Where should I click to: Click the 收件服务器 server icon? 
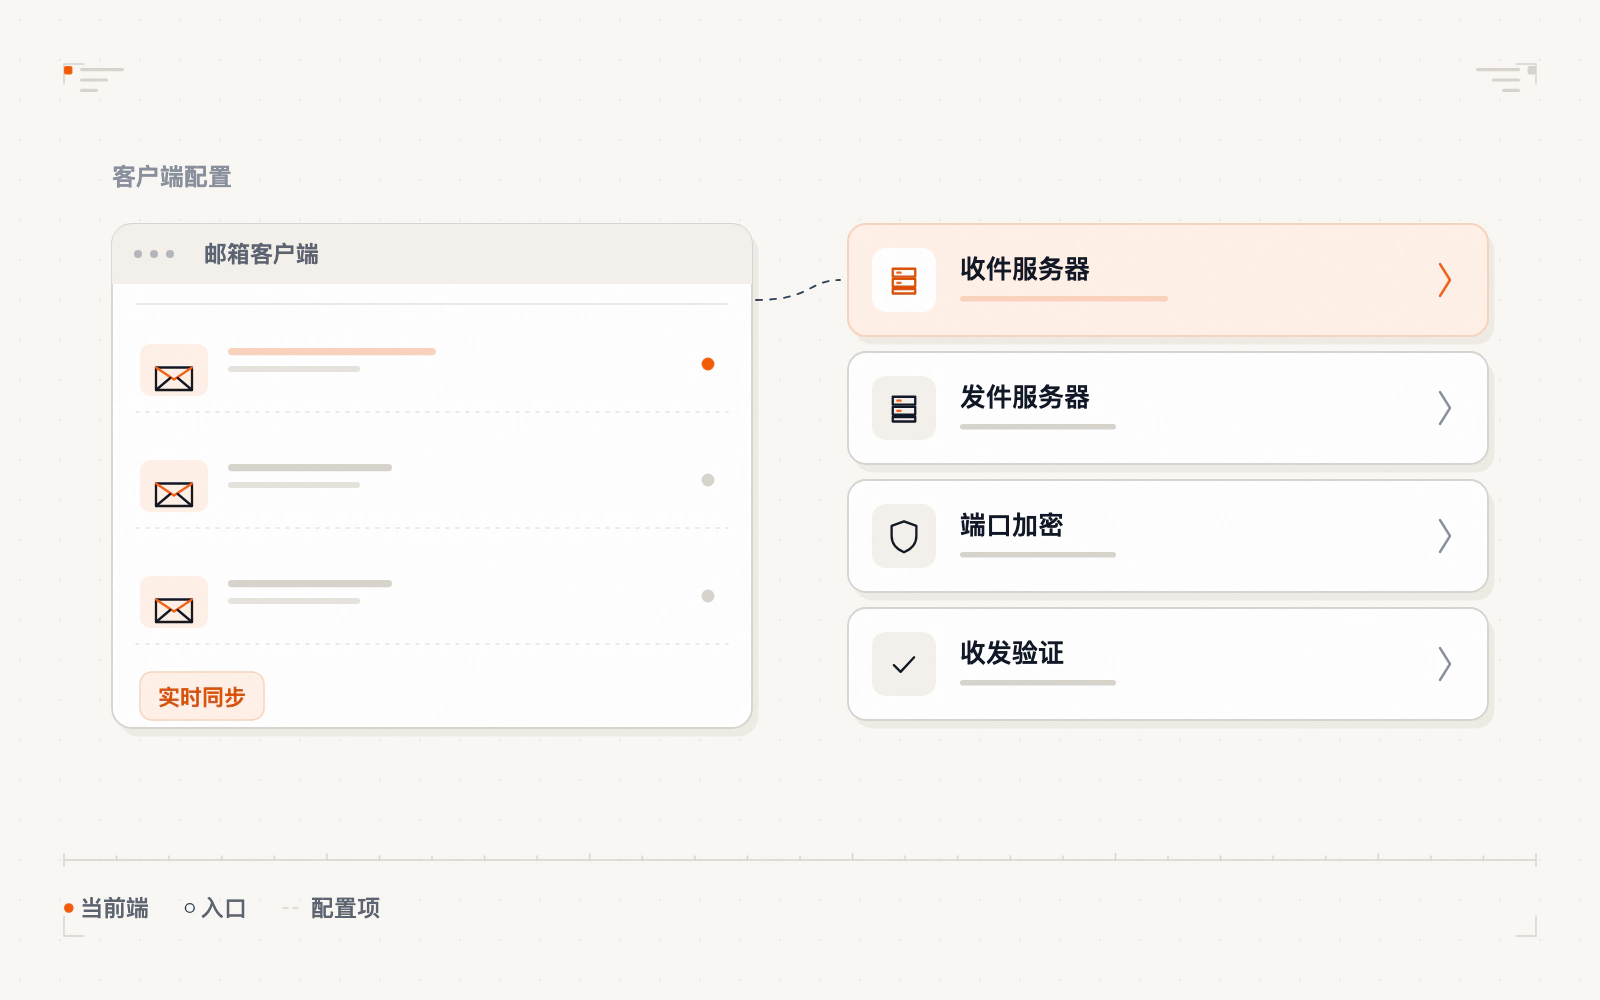coord(904,280)
